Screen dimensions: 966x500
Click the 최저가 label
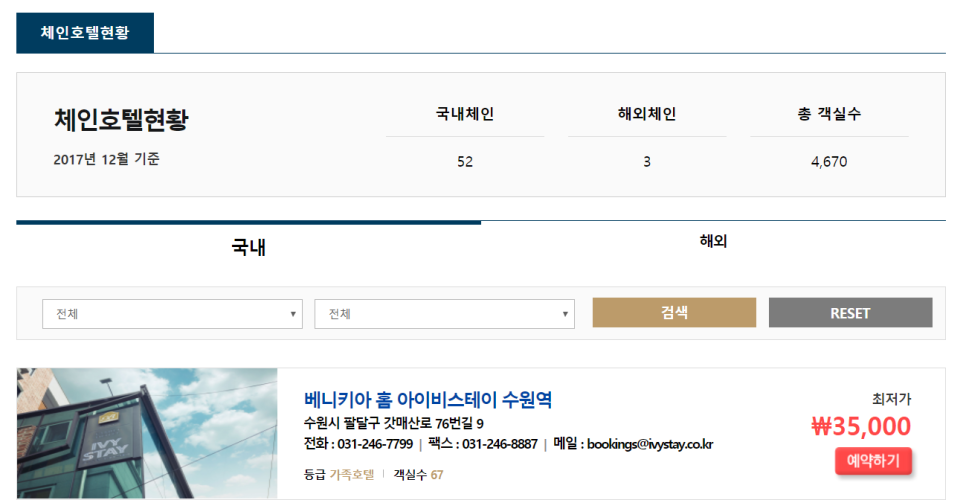click(x=891, y=399)
